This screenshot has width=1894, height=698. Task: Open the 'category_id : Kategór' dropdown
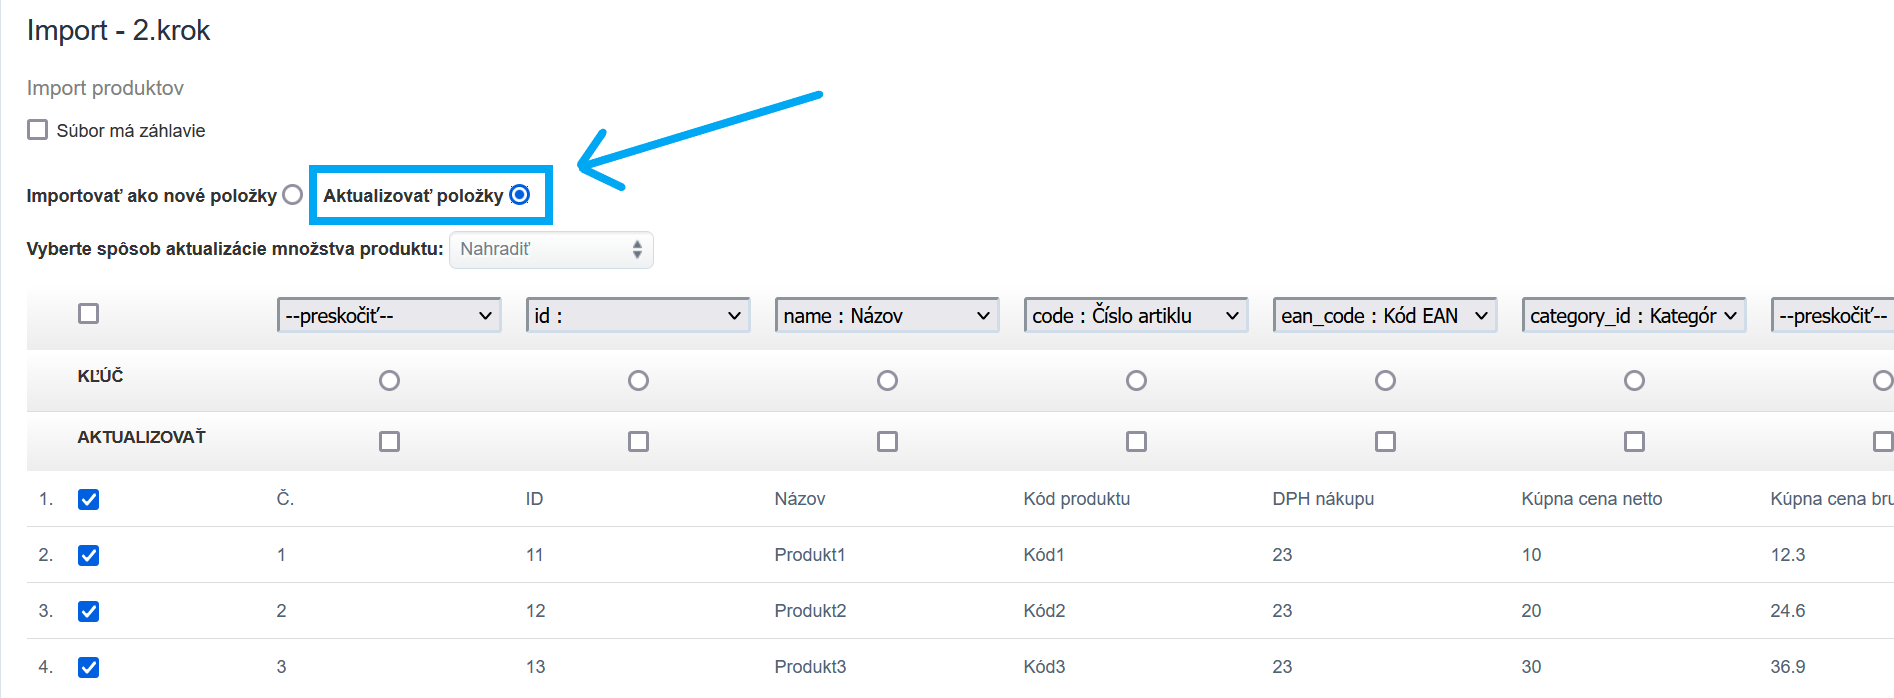1634,316
